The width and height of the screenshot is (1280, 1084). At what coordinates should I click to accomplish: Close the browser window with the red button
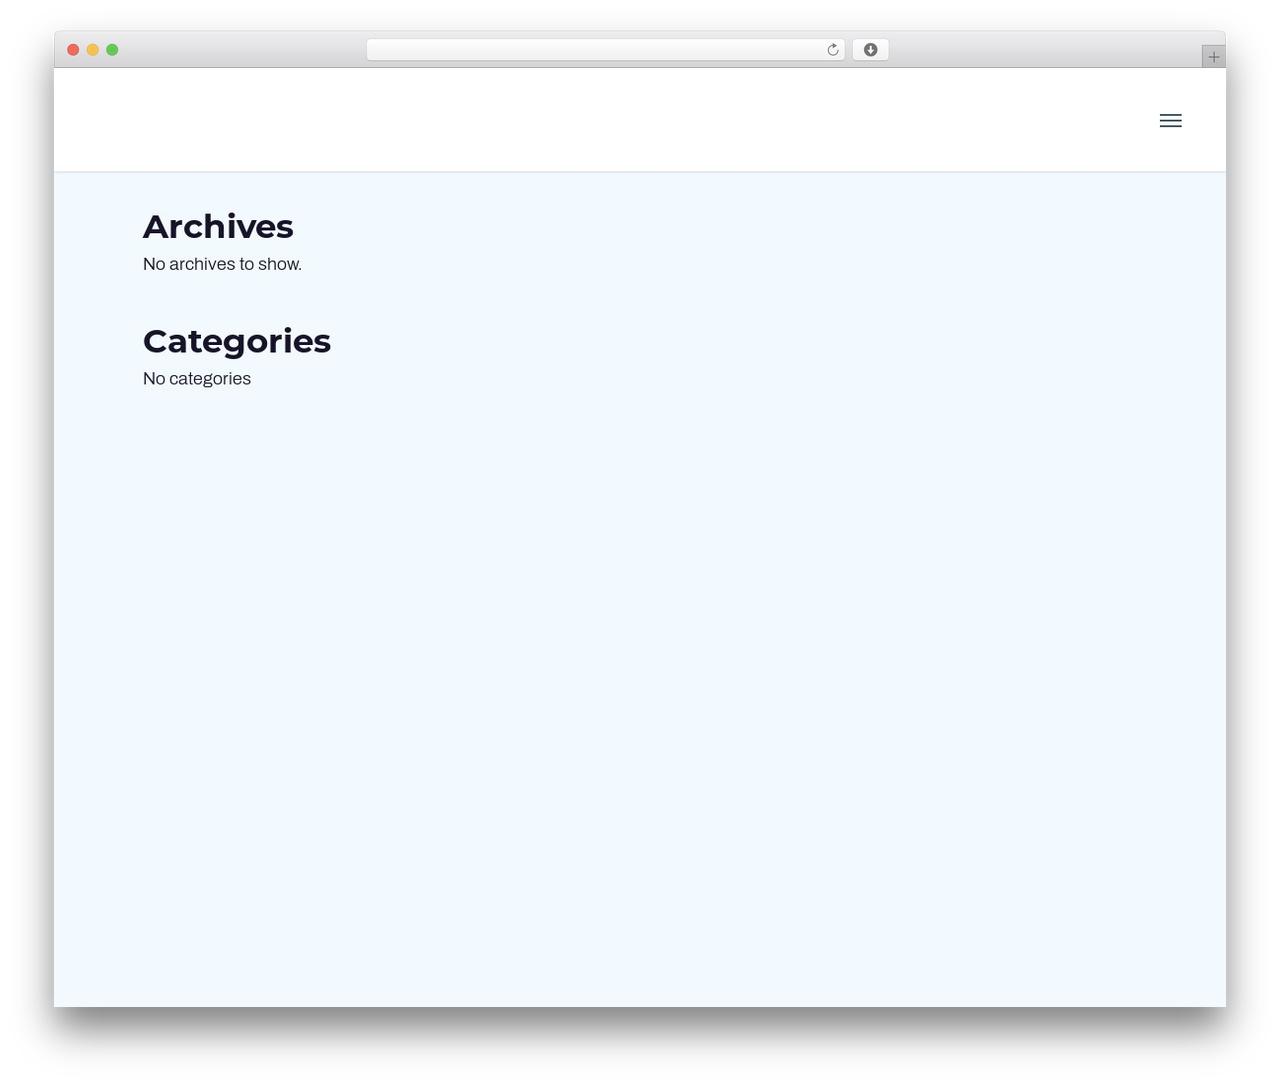pos(73,50)
